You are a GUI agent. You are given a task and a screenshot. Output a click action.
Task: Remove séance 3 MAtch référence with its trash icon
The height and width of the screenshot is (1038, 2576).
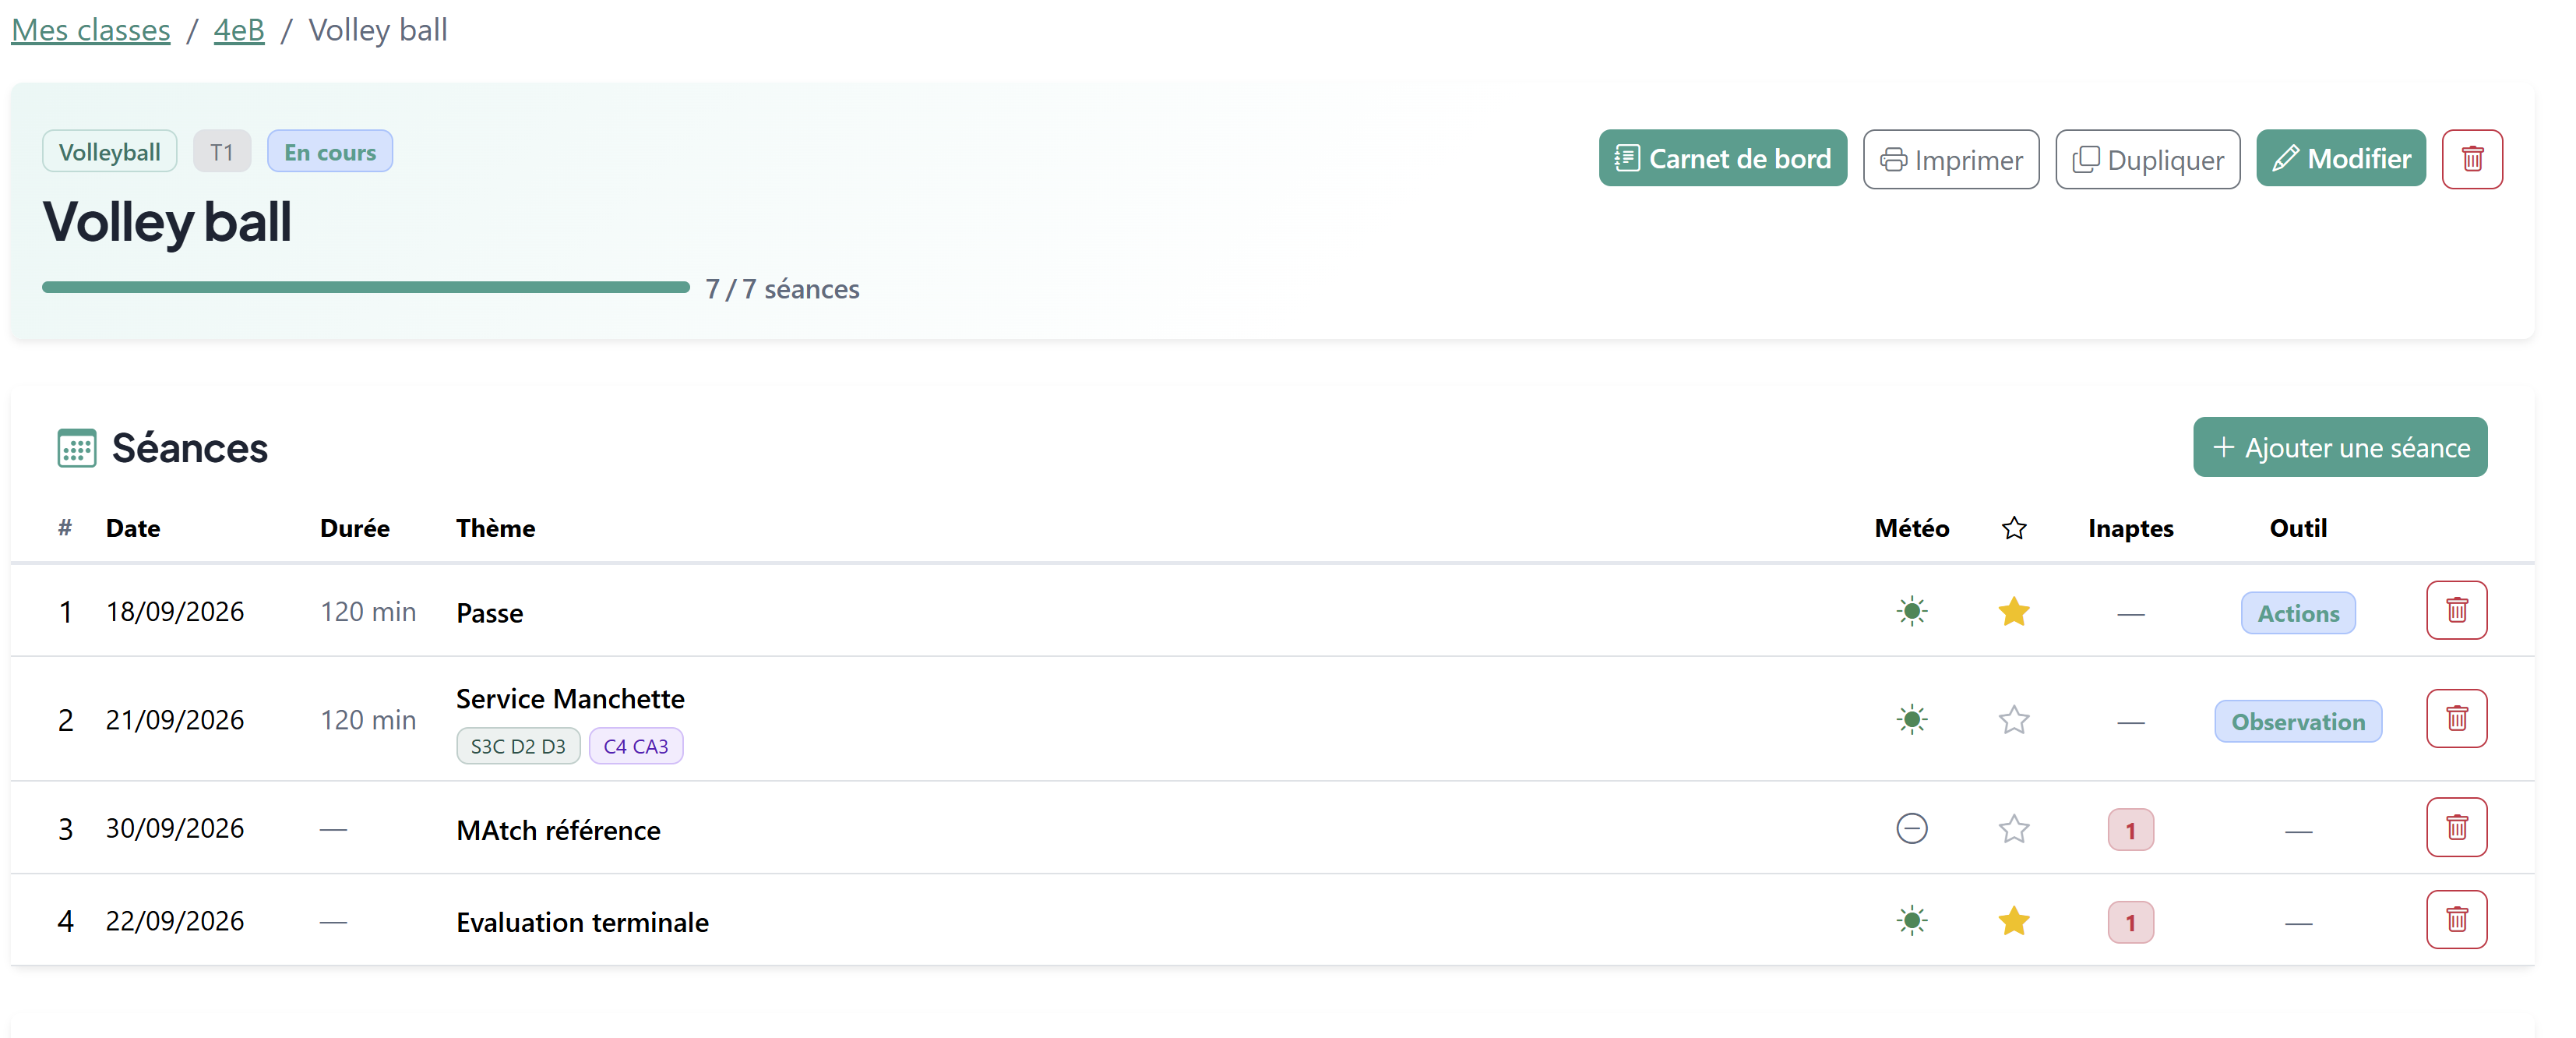(x=2456, y=827)
